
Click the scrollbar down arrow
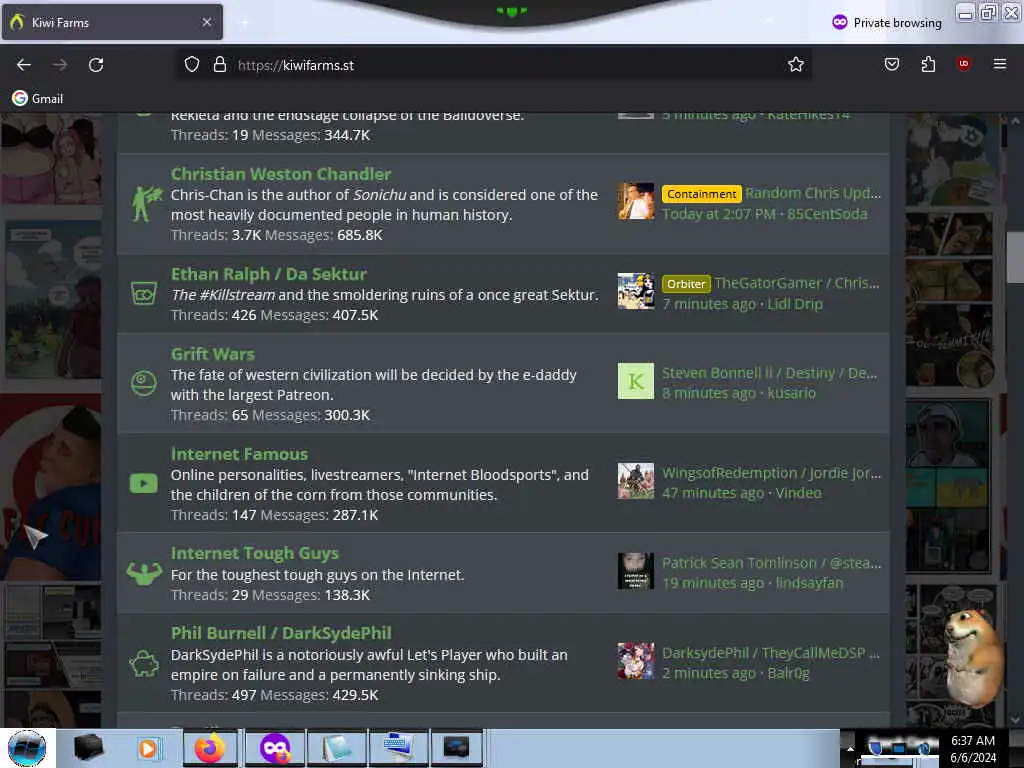[x=1015, y=720]
